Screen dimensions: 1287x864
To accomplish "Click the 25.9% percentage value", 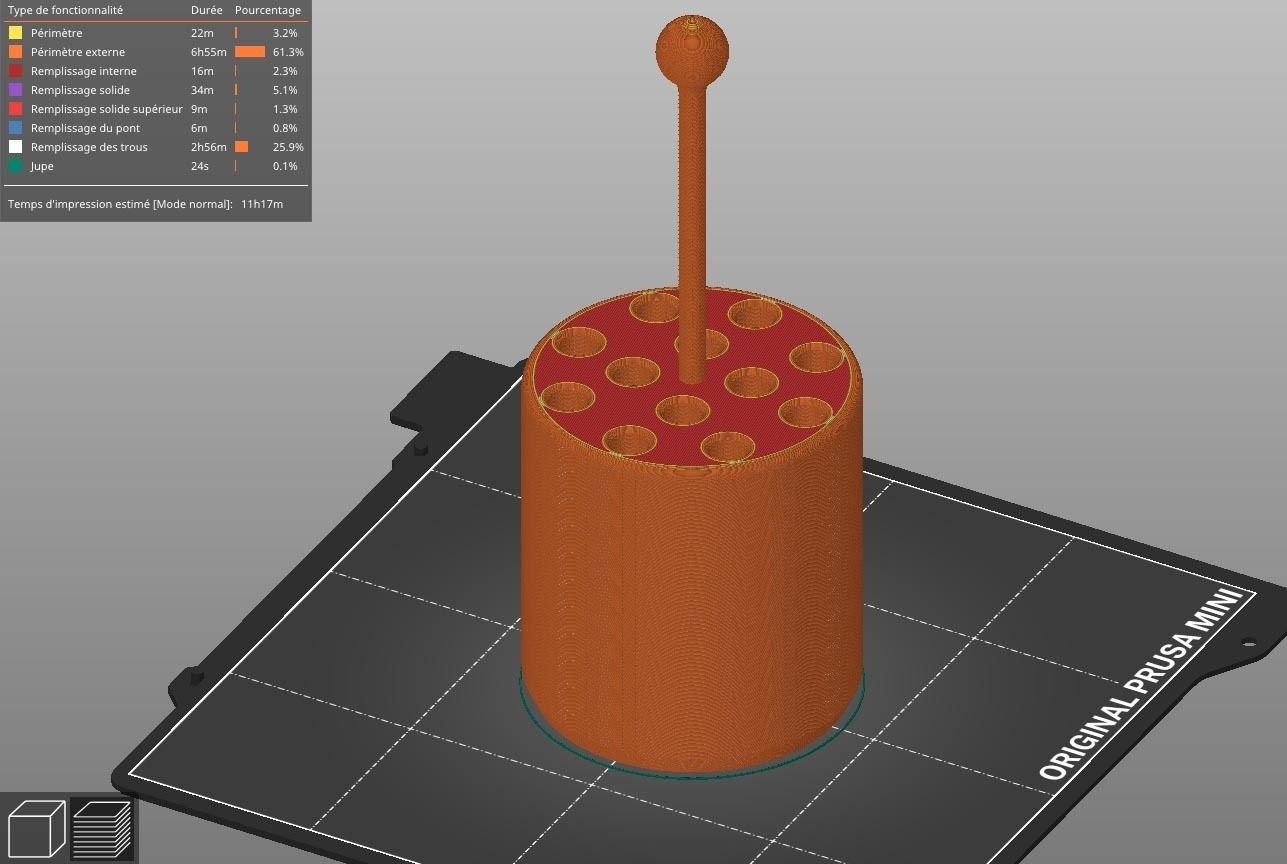I will 288,147.
